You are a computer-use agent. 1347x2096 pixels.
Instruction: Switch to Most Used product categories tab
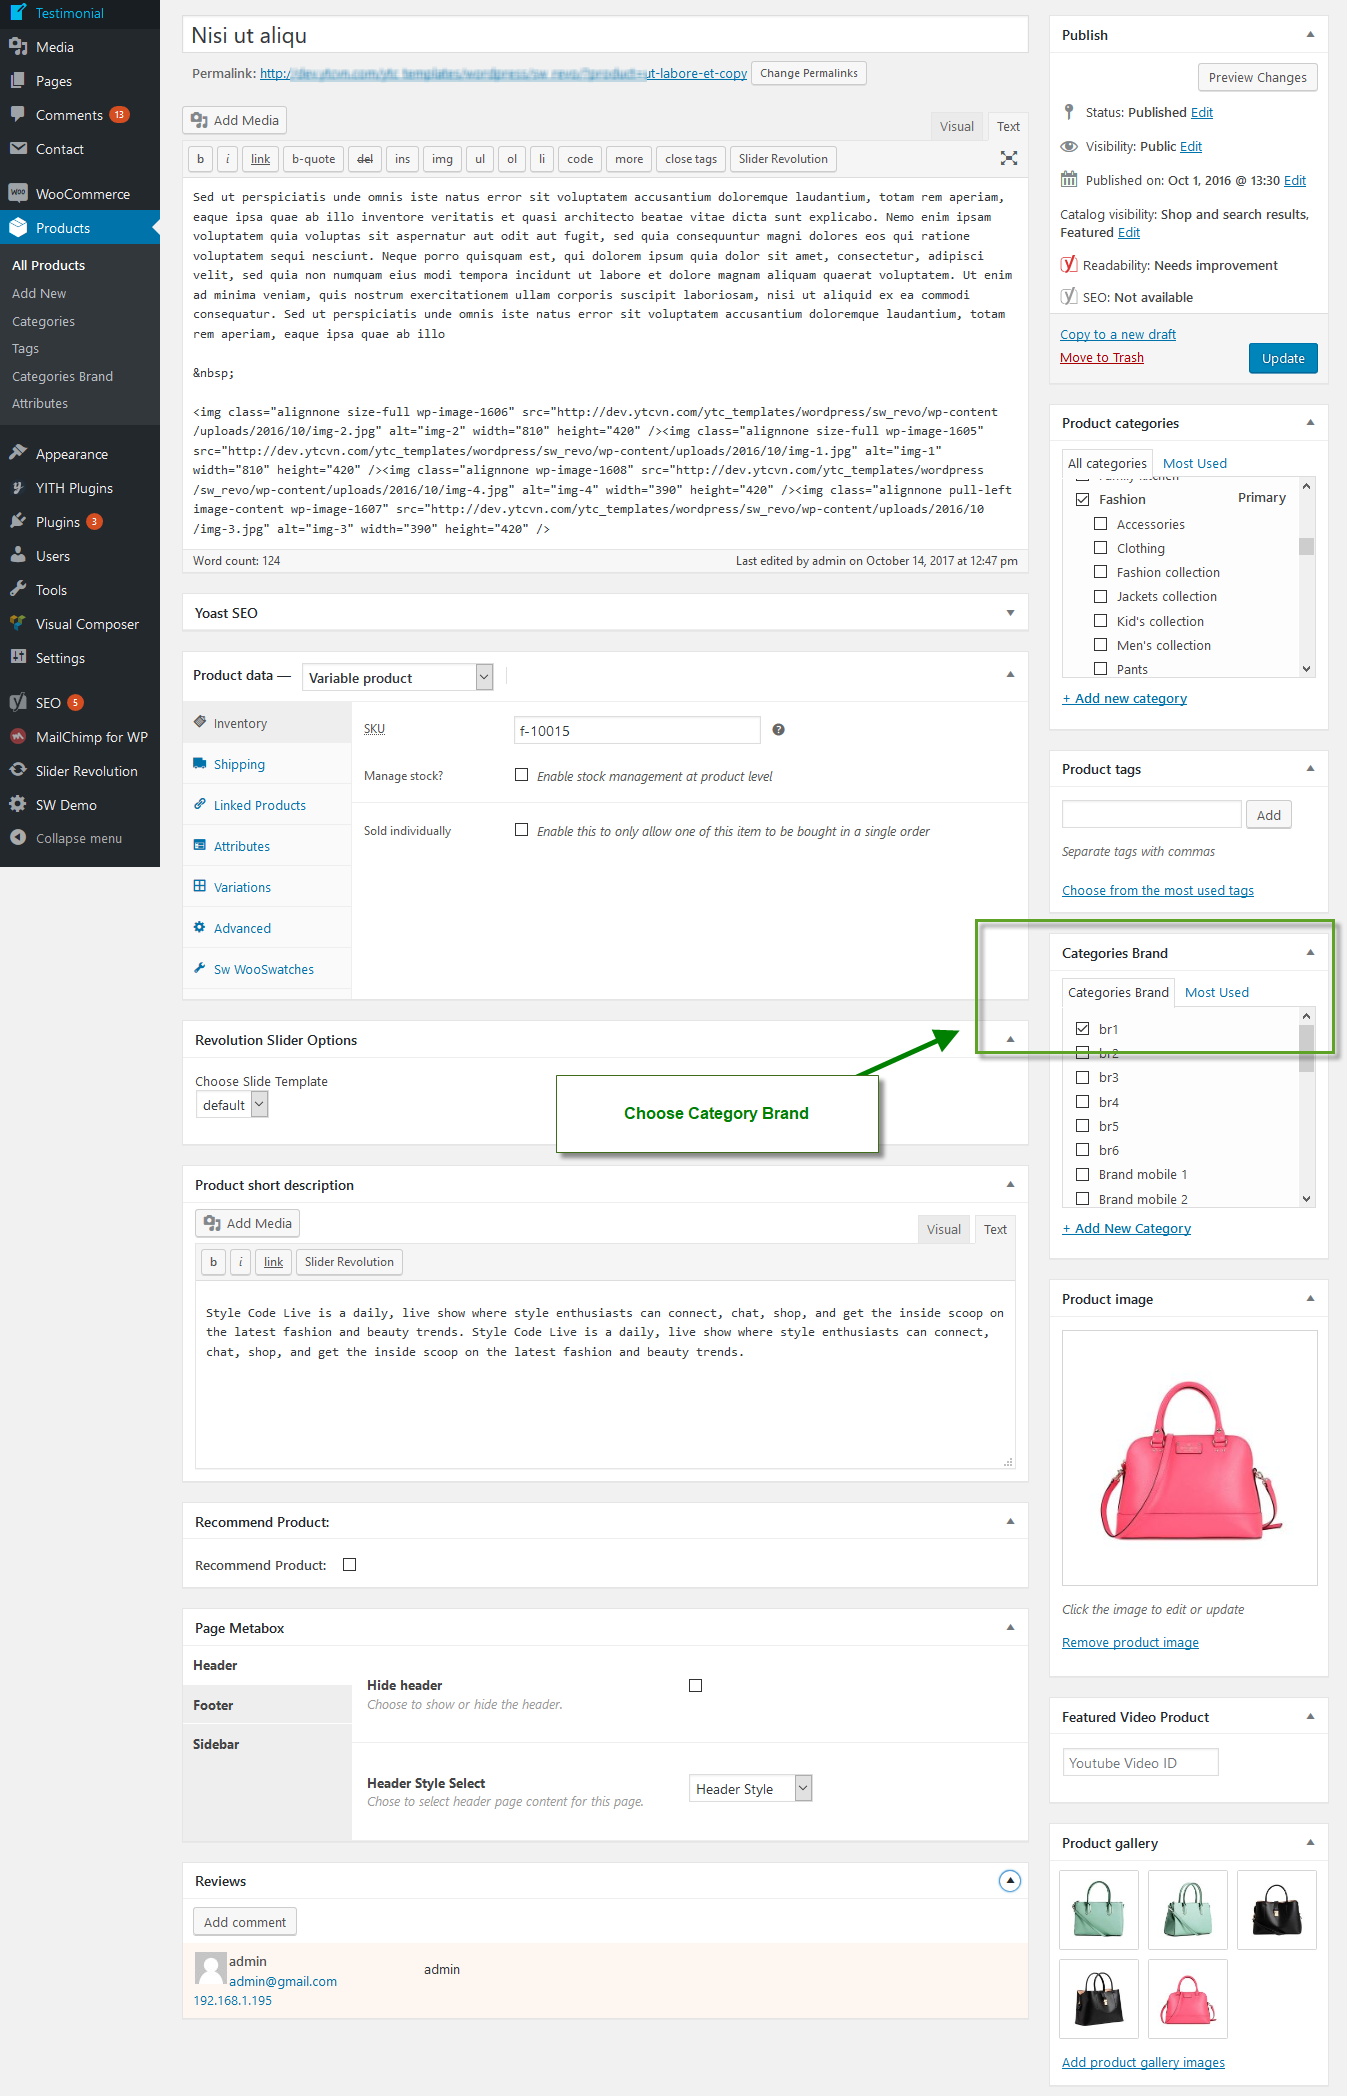[1194, 463]
